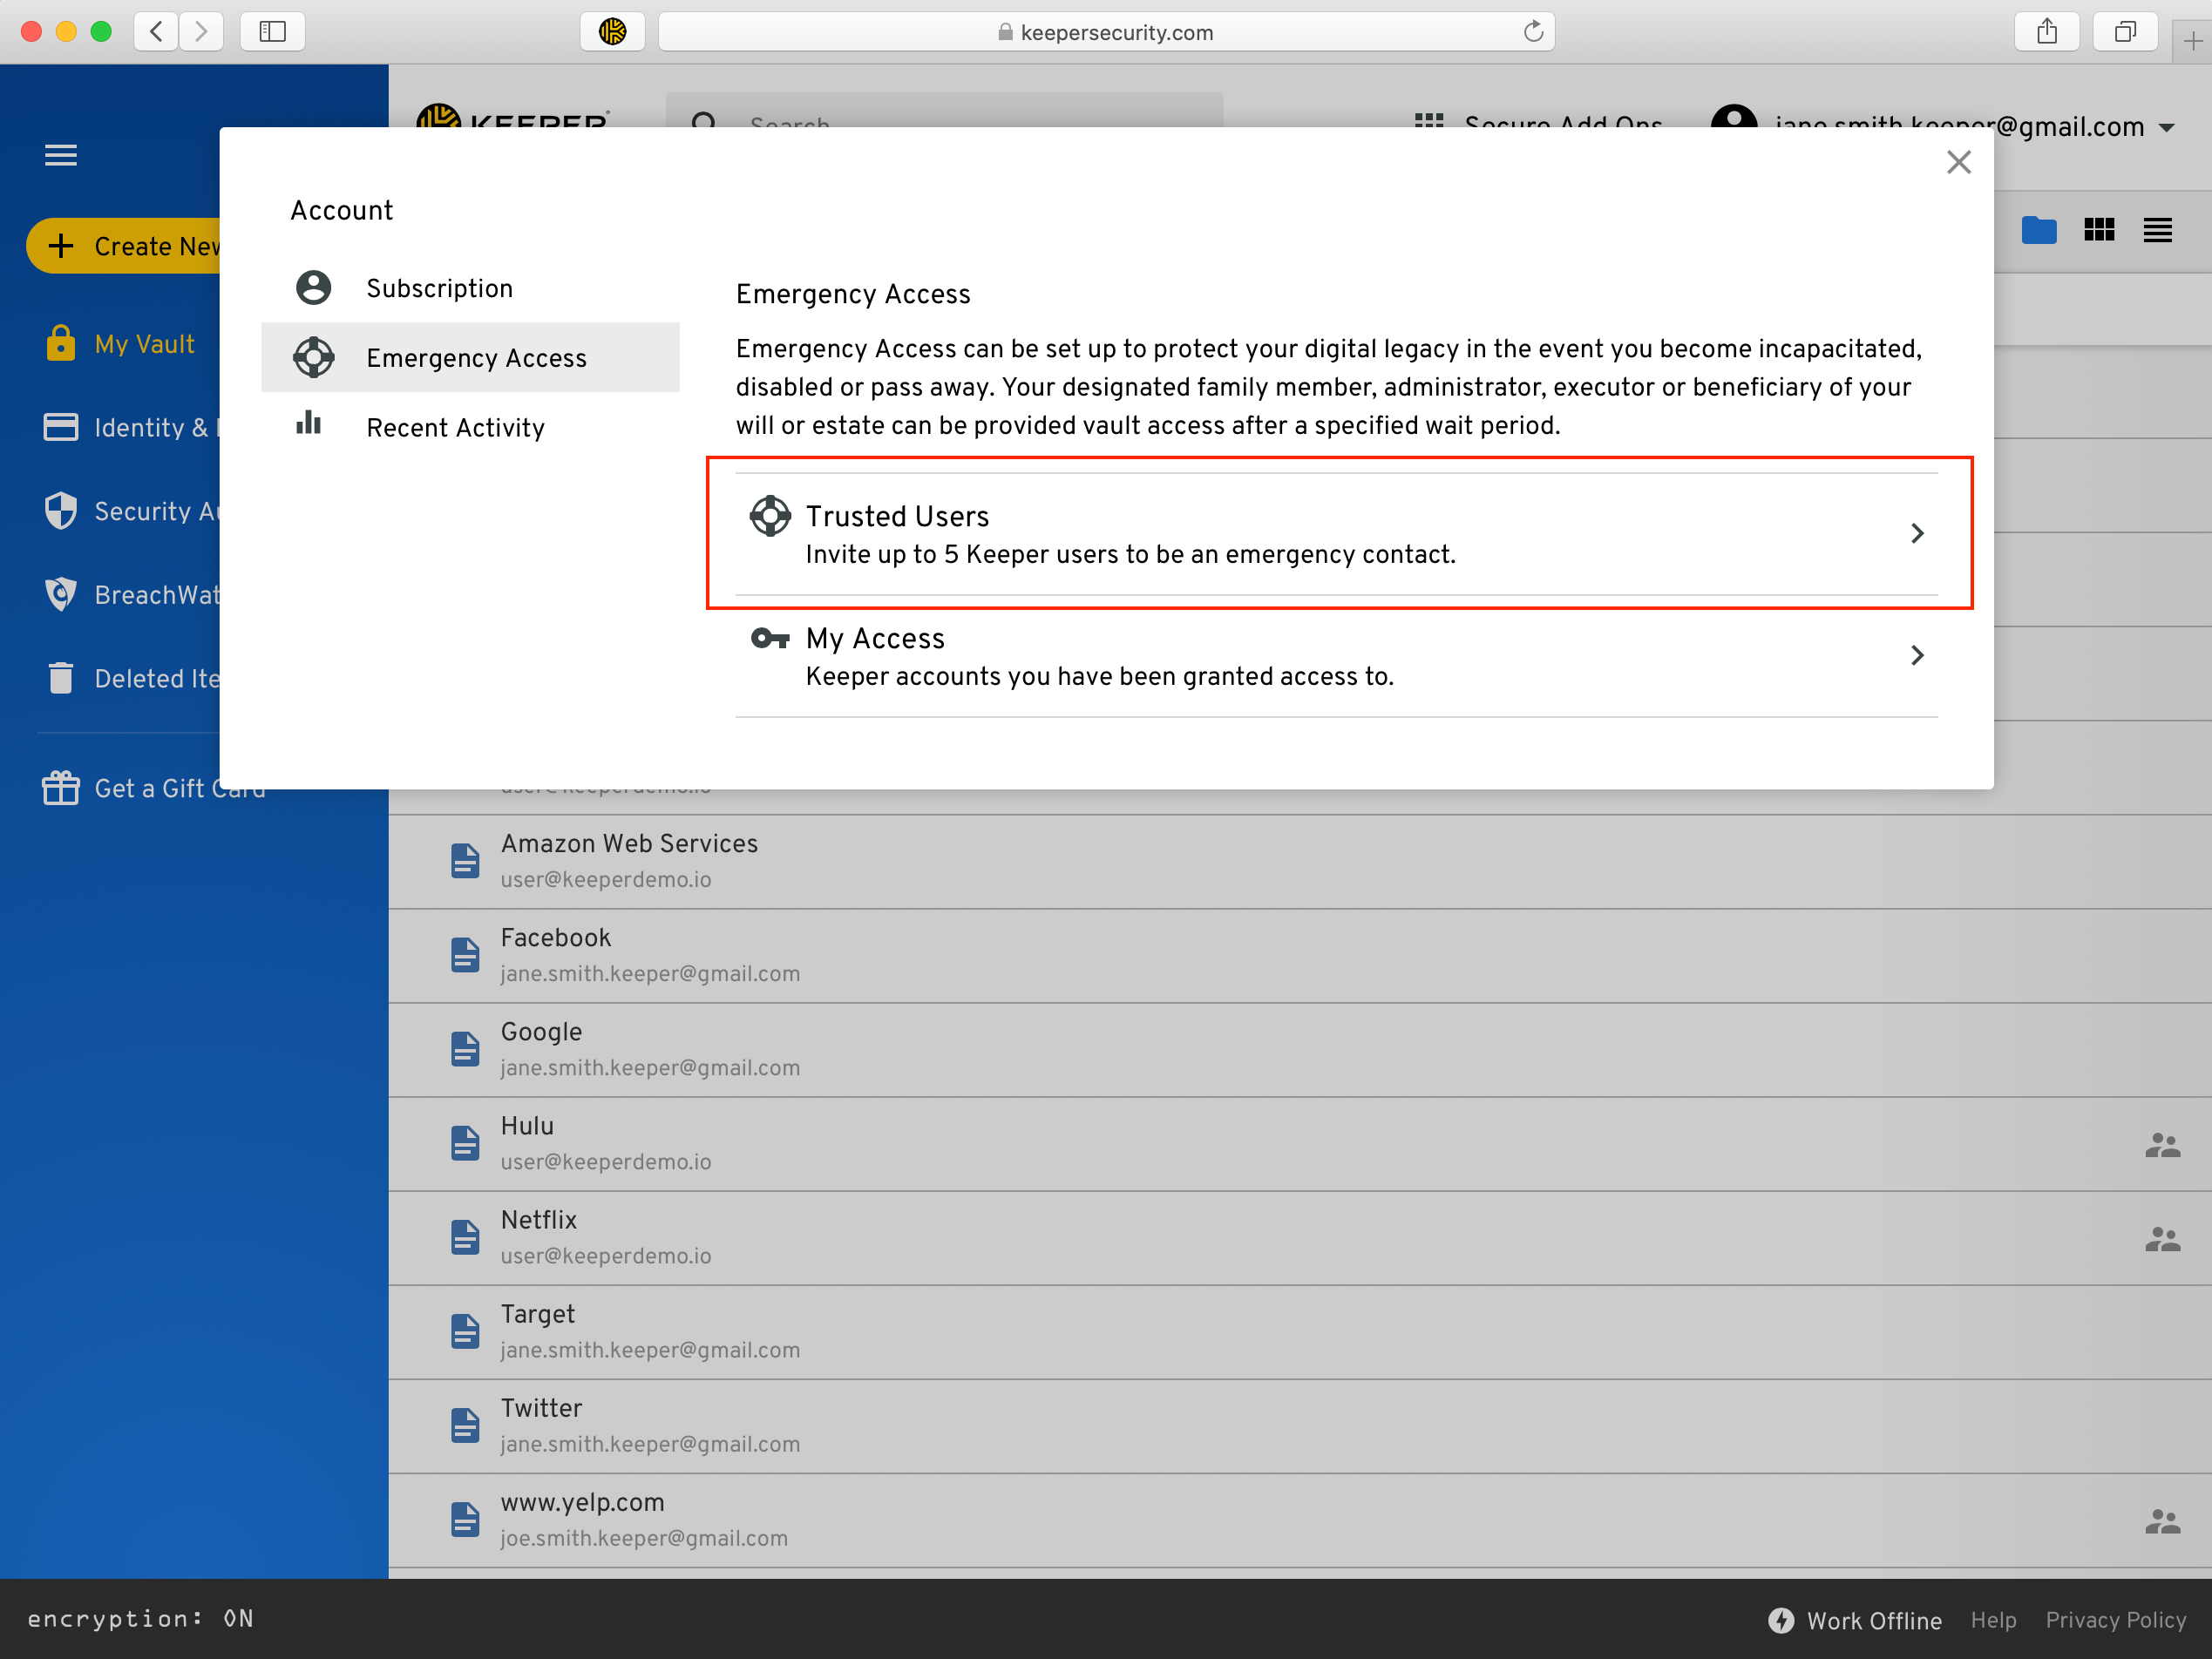Image resolution: width=2212 pixels, height=1659 pixels.
Task: Expand My Access chevron arrow
Action: tap(1916, 655)
